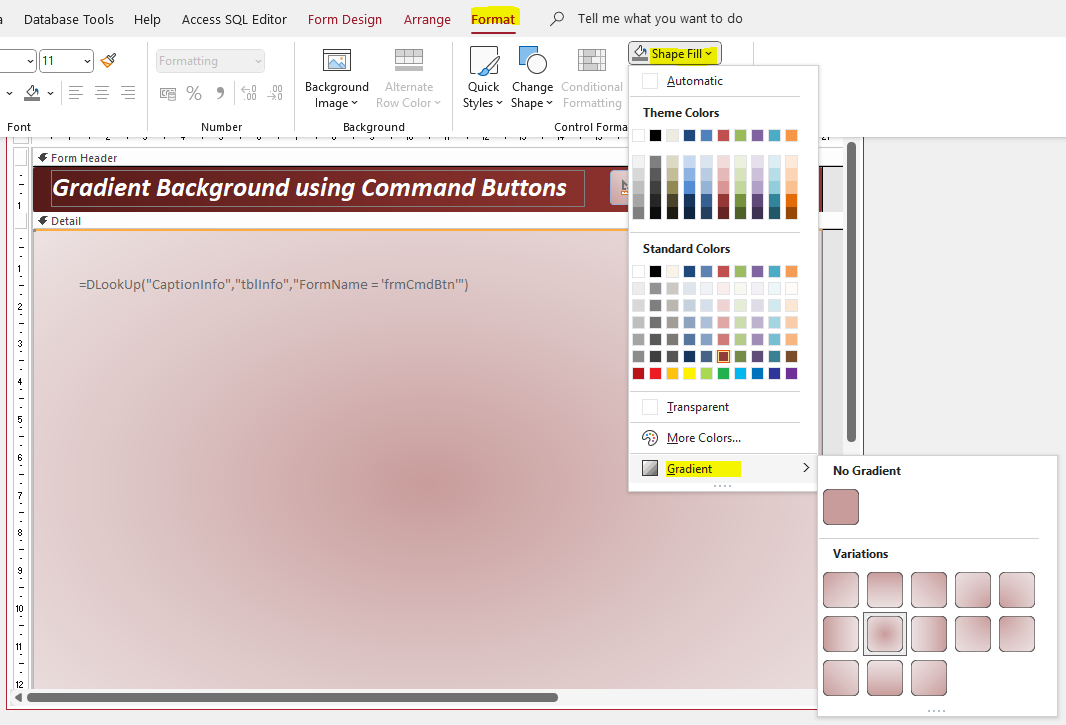Choose the Automatic fill option
The height and width of the screenshot is (725, 1066).
[x=715, y=81]
